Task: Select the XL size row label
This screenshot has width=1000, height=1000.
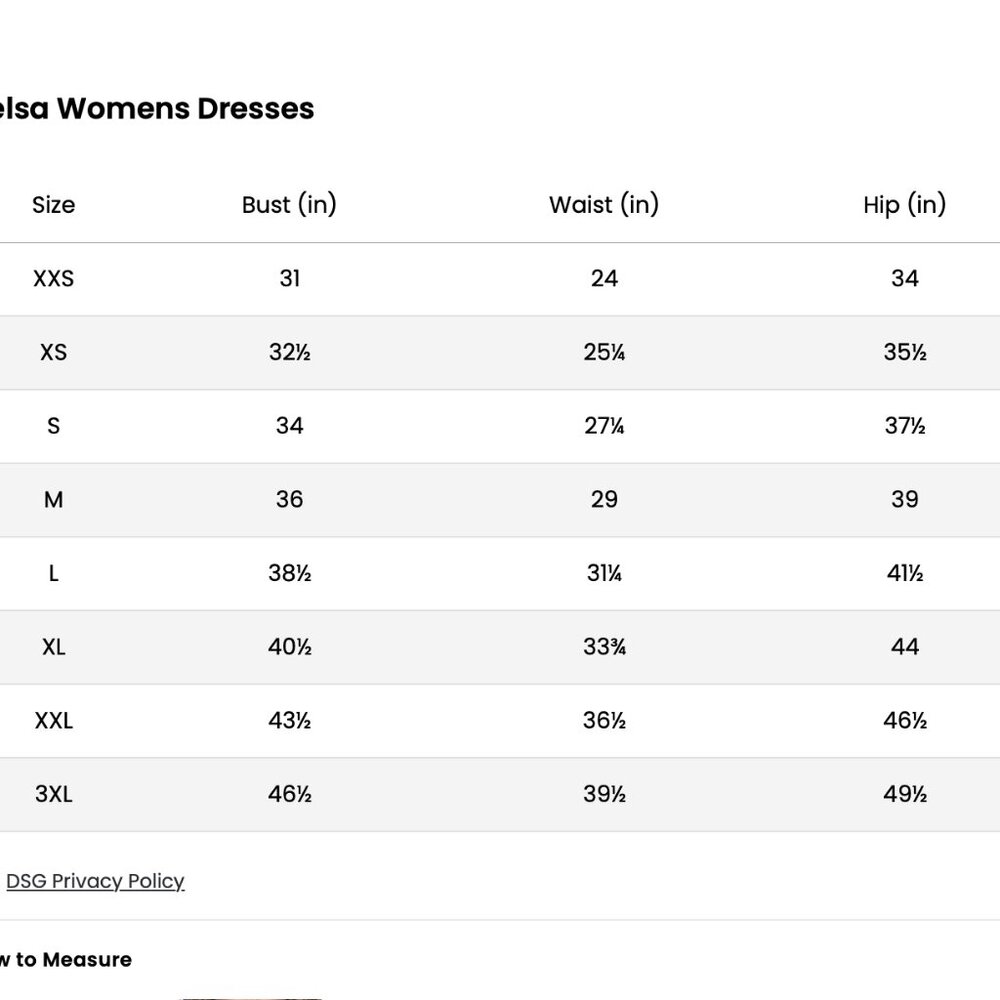Action: click(54, 647)
